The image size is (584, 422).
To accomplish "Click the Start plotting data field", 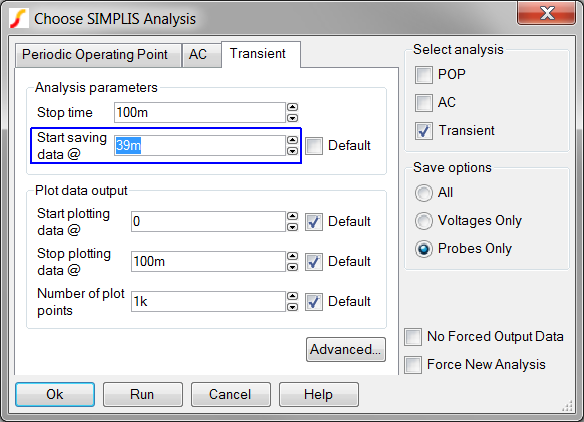I will coord(208,222).
